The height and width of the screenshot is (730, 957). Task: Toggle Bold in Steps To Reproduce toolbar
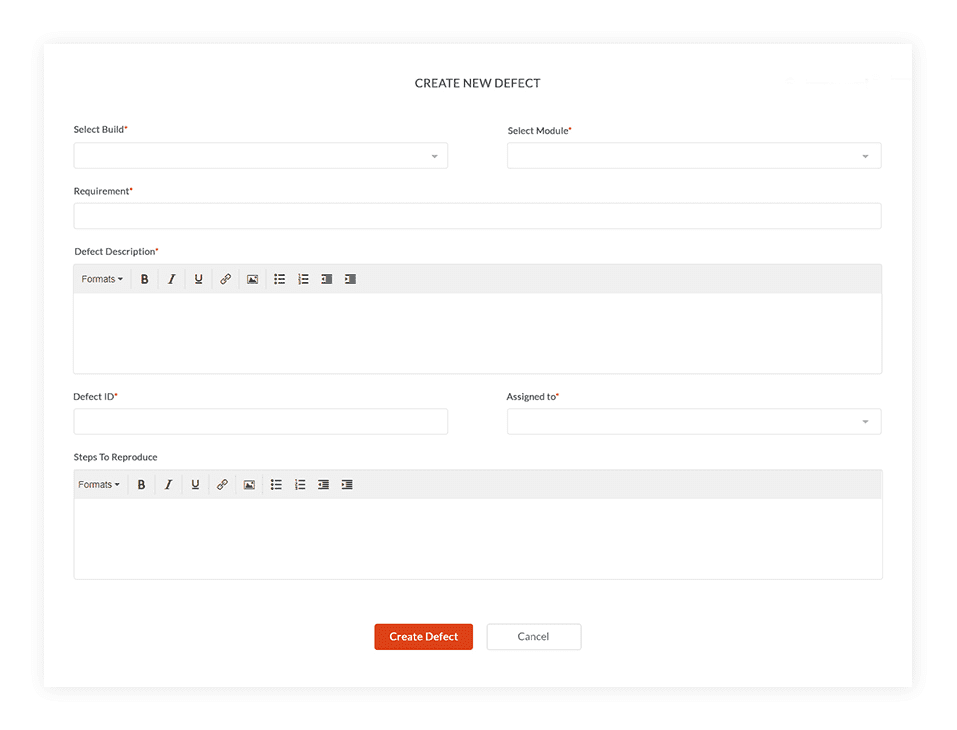[x=141, y=485]
